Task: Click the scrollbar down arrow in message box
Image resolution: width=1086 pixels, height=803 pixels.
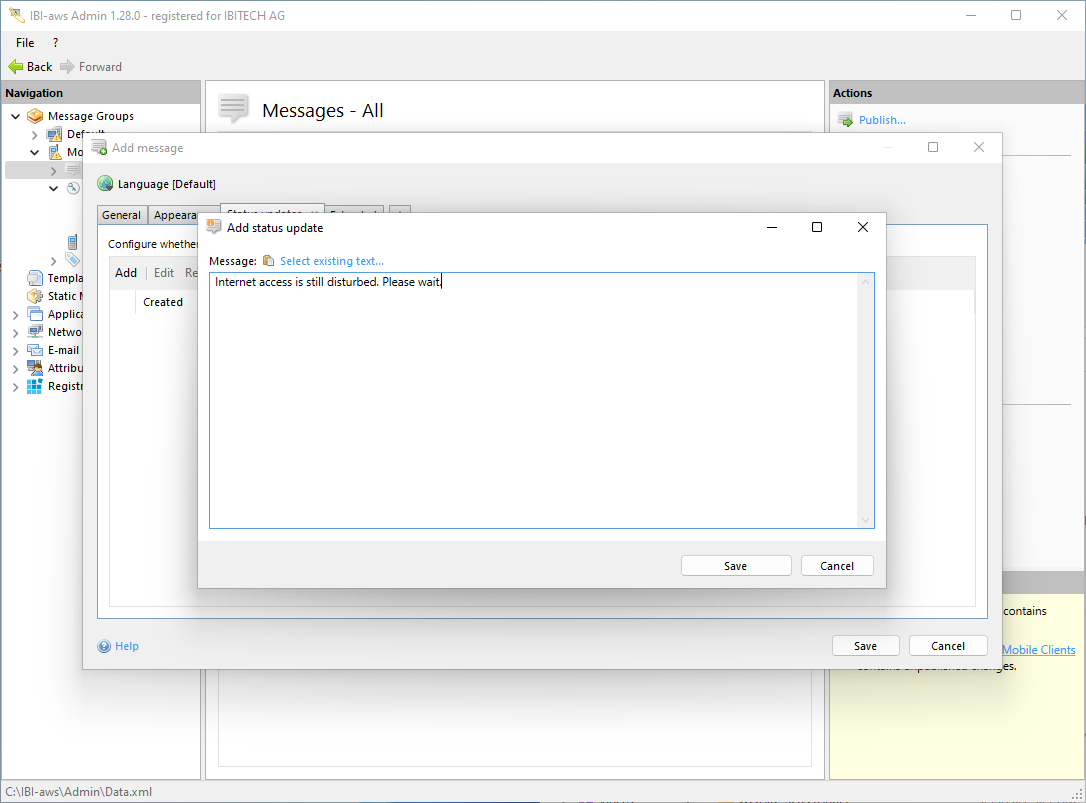Action: click(x=866, y=520)
